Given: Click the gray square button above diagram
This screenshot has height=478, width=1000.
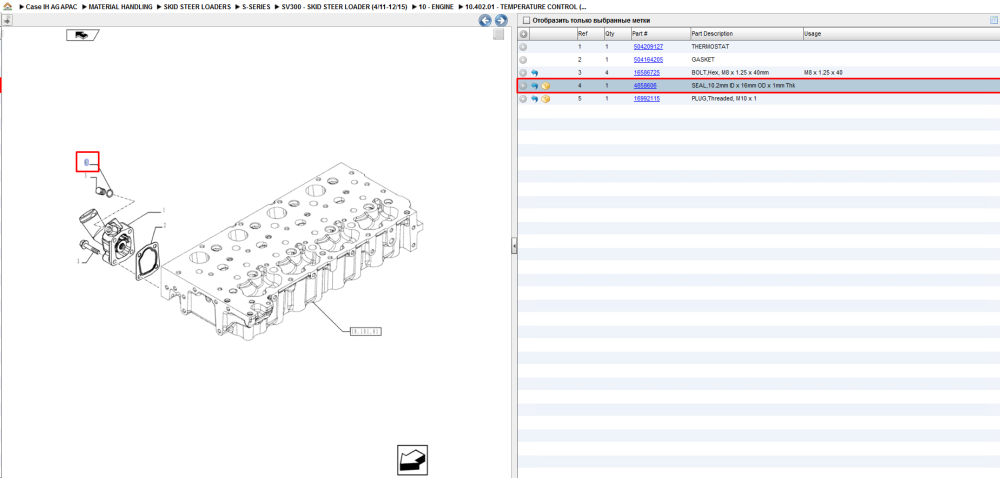Looking at the screenshot, I should point(499,34).
